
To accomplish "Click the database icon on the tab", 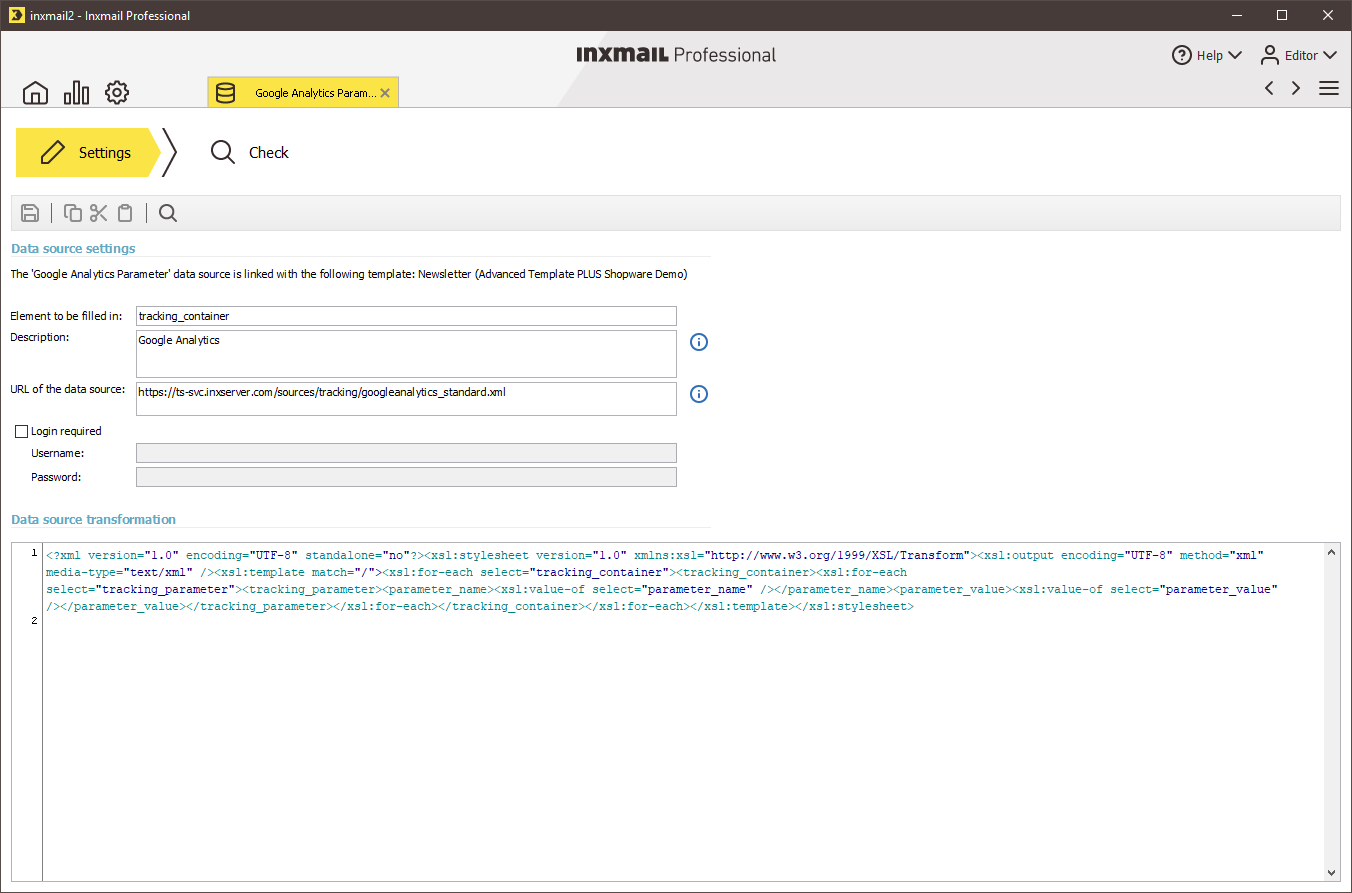I will tap(226, 93).
